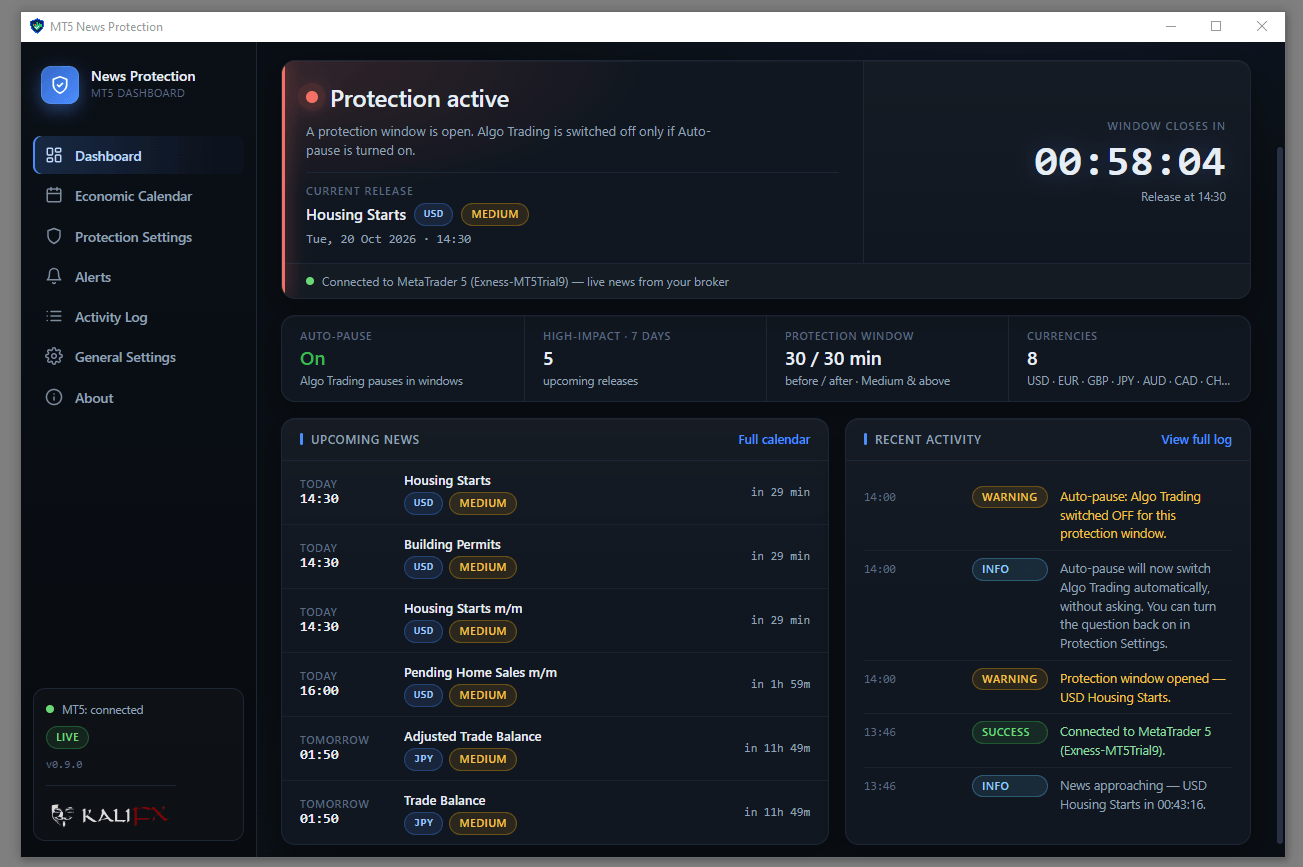Click the 00:58:04 countdown timer
This screenshot has height=867, width=1303.
click(x=1129, y=162)
